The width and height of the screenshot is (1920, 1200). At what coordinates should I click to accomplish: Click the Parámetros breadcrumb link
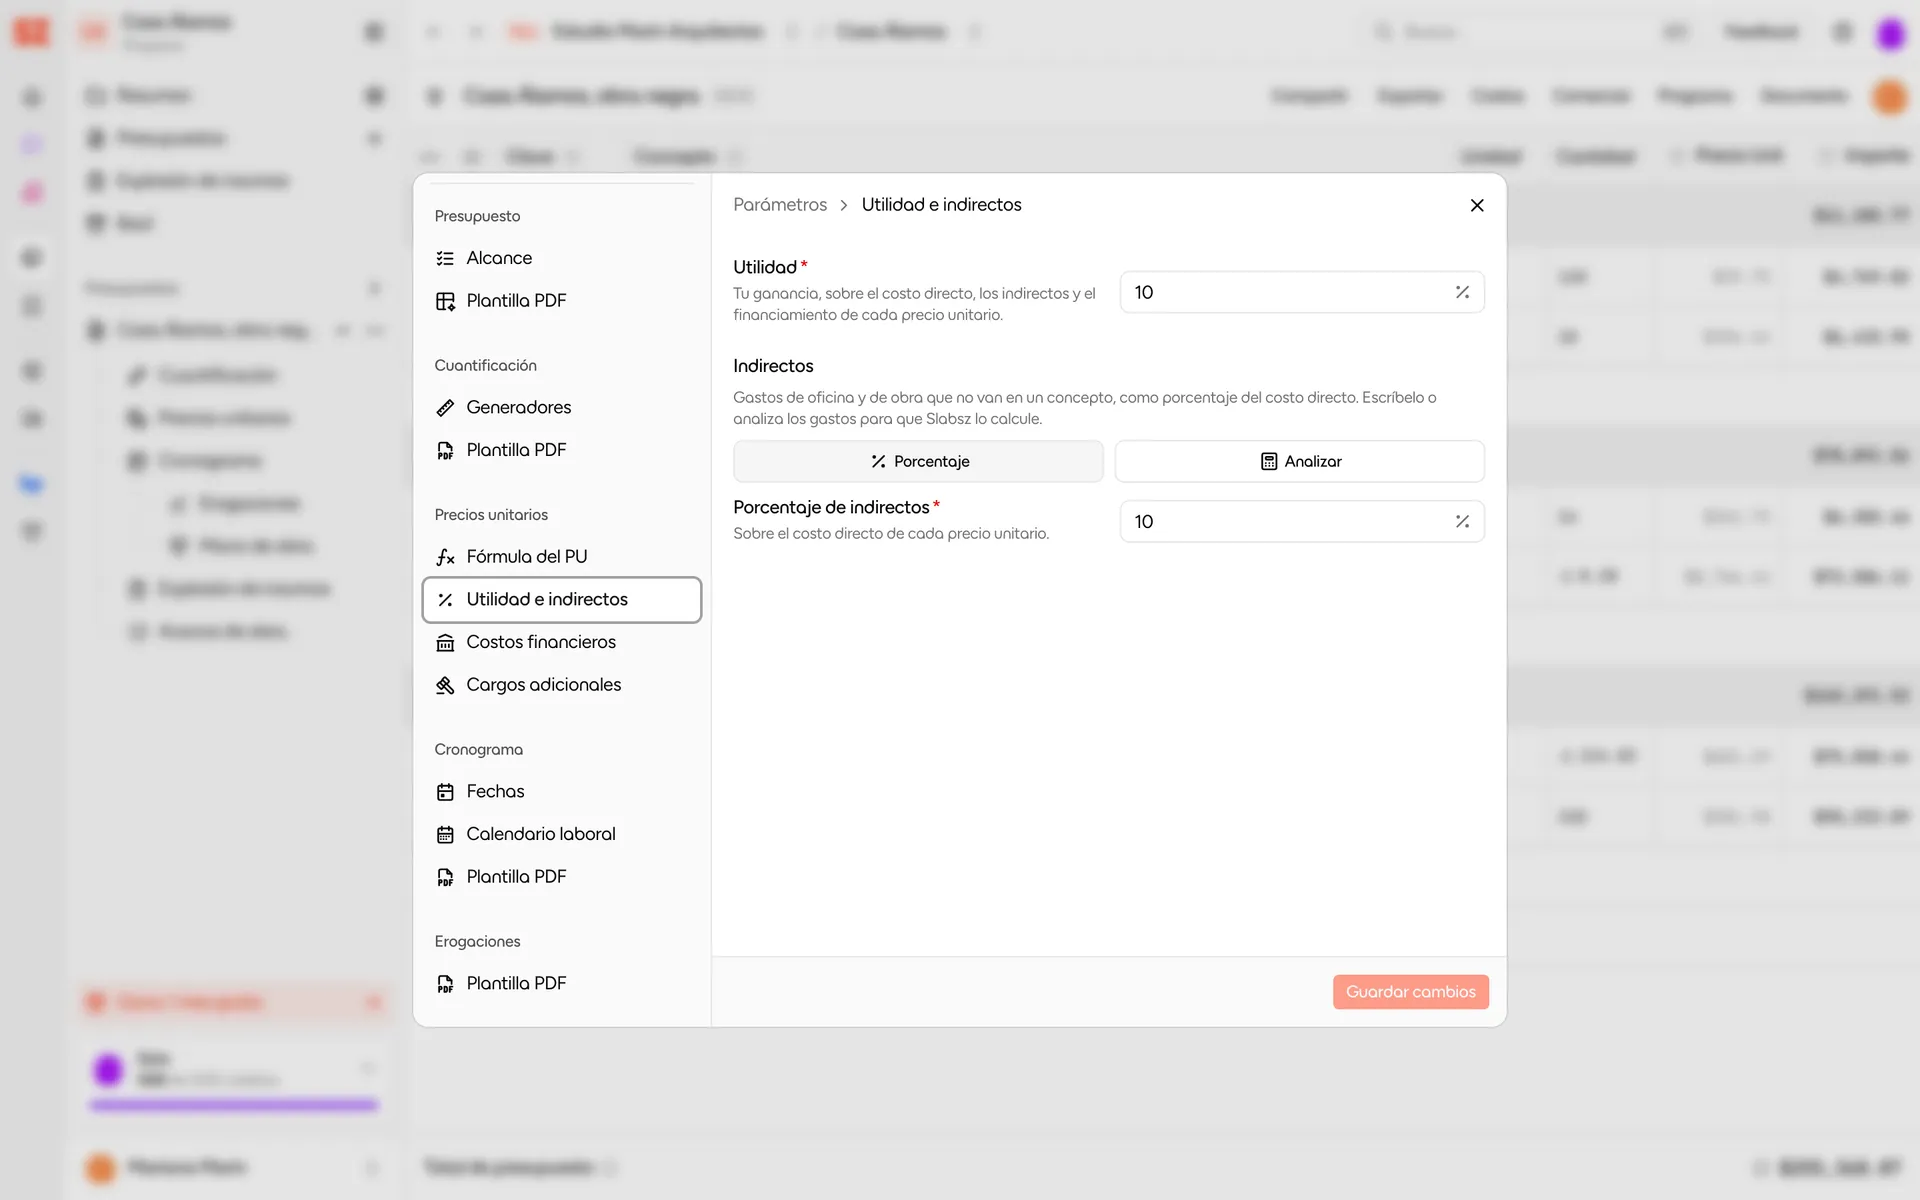point(780,205)
